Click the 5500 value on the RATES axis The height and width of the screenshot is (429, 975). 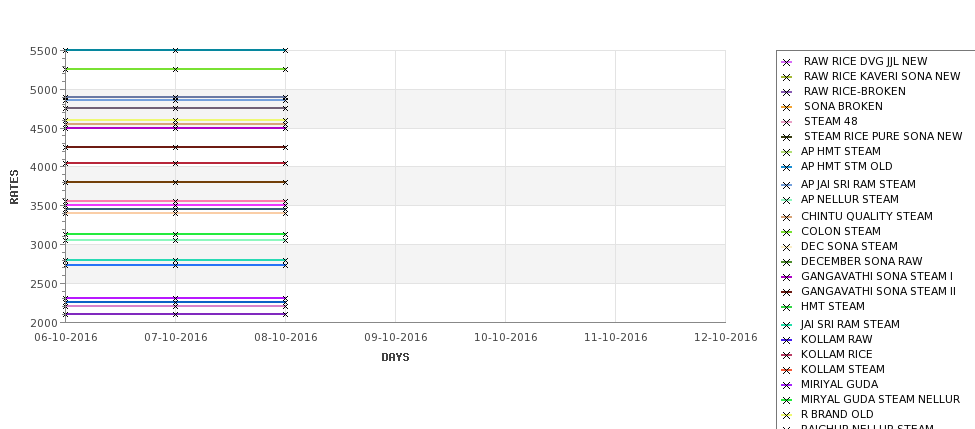44,51
